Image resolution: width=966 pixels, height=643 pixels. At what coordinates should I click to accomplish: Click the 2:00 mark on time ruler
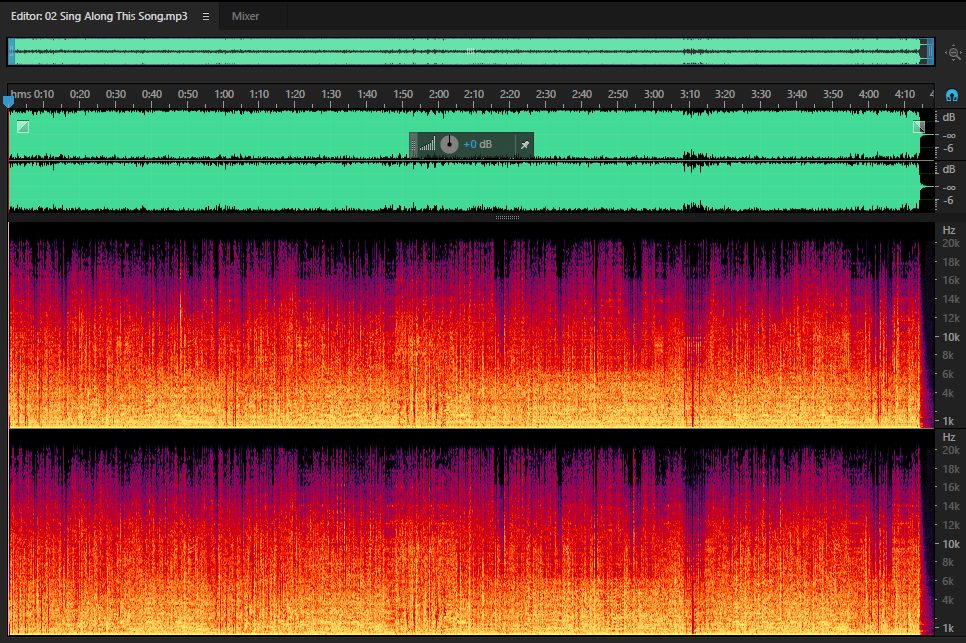(x=439, y=94)
